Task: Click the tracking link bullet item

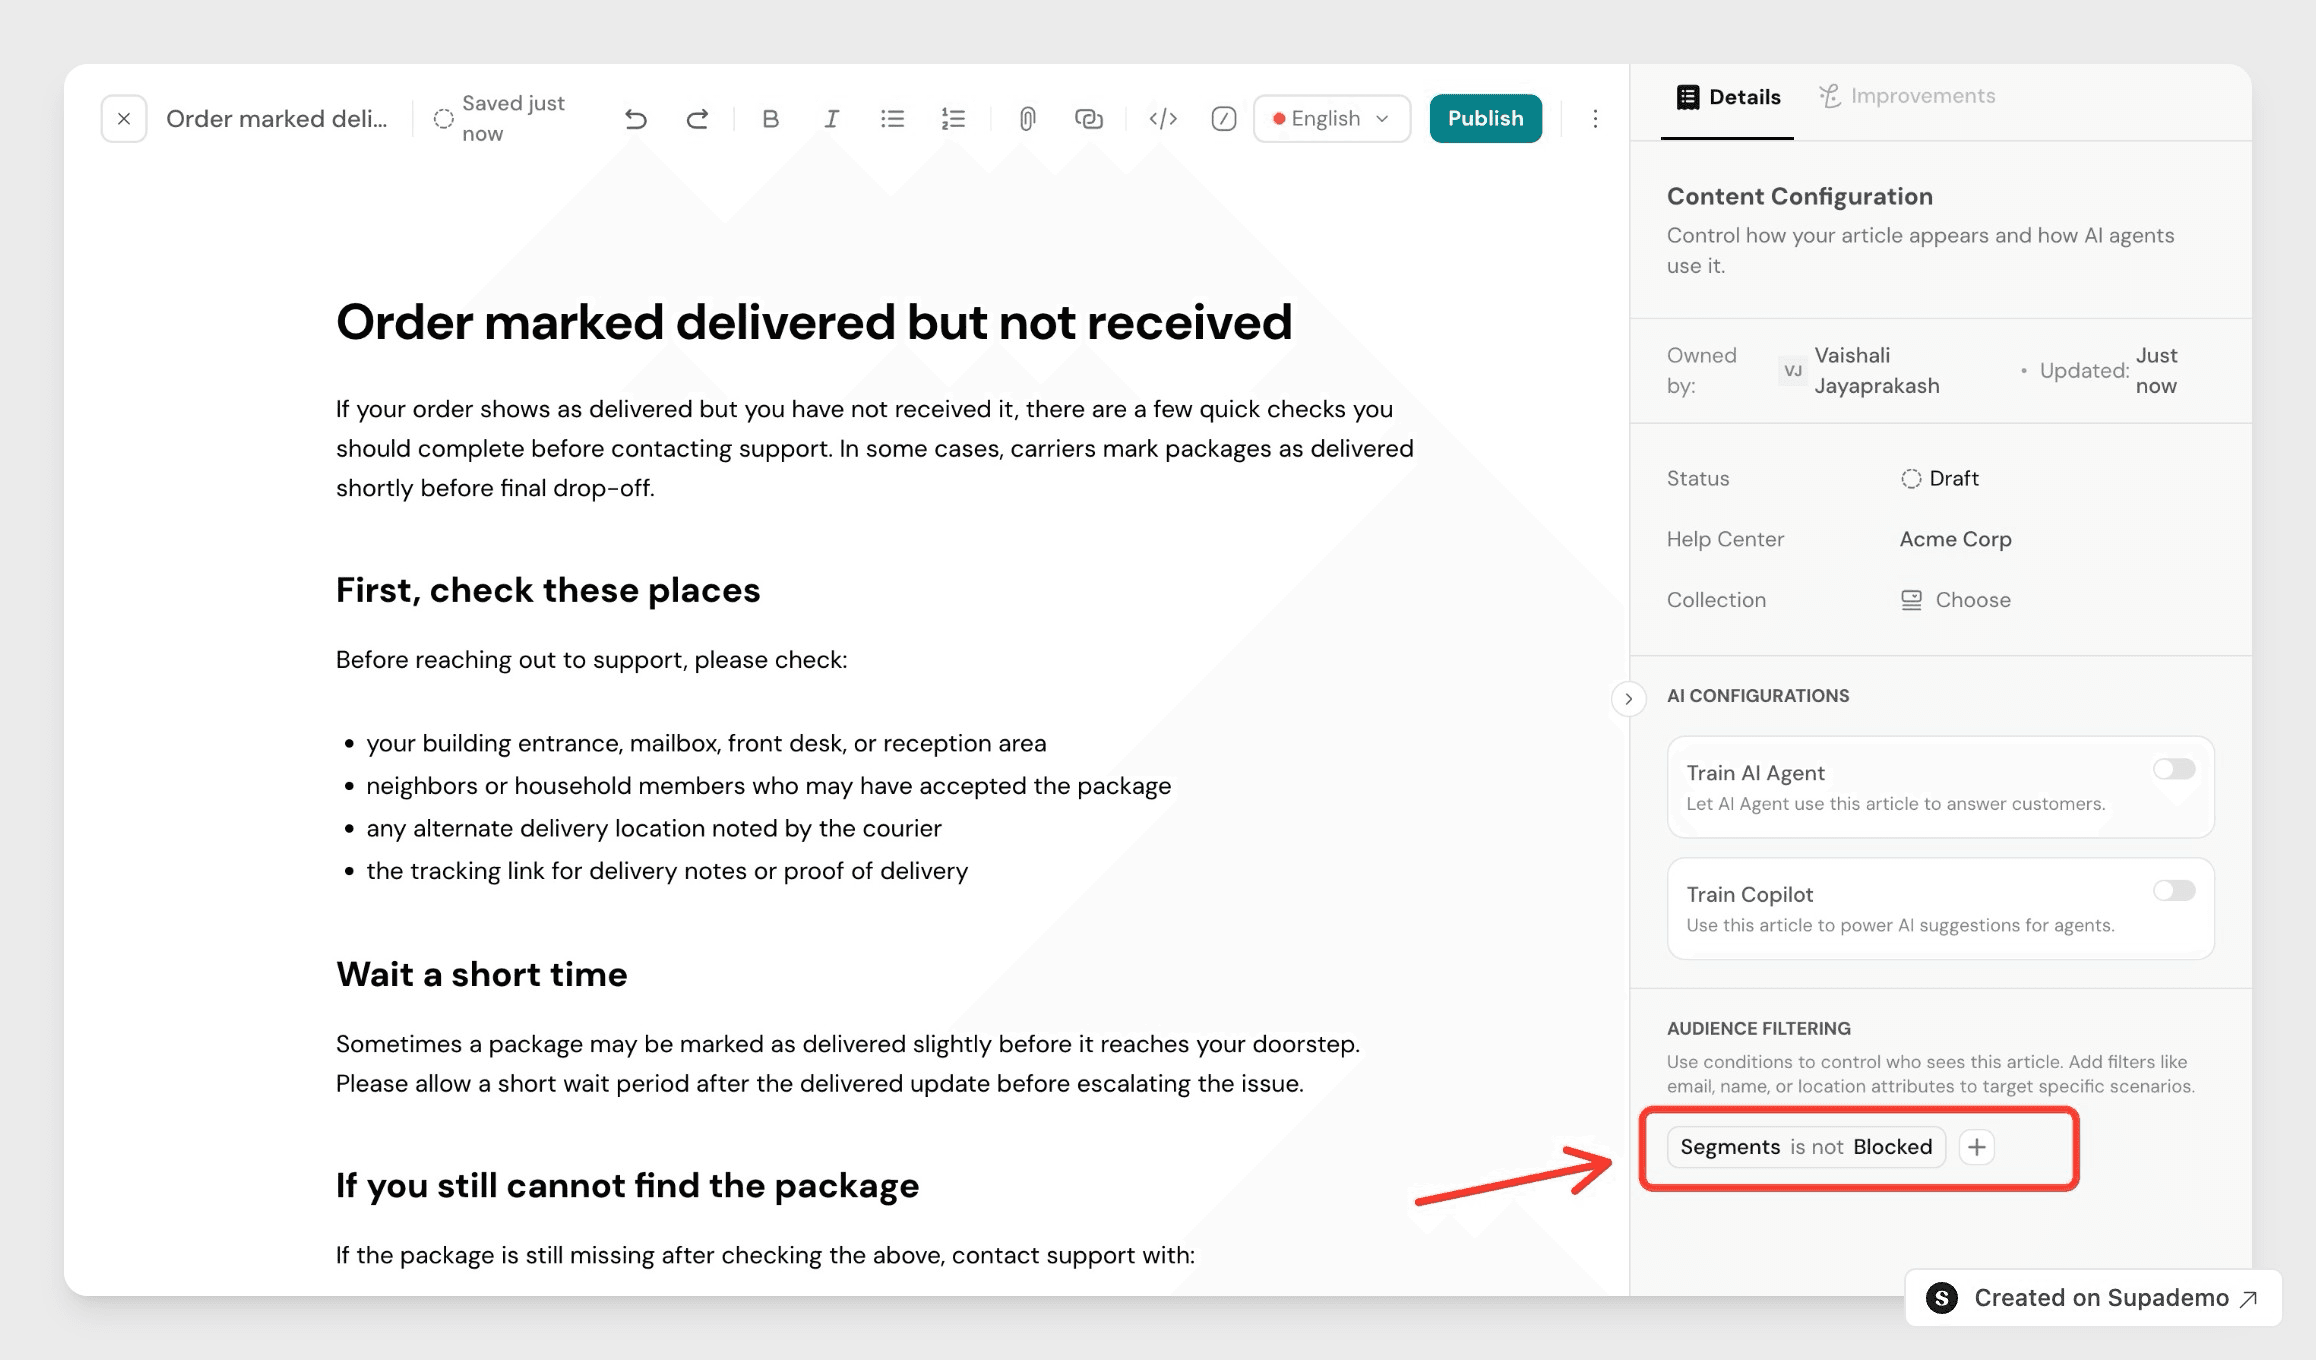Action: click(x=667, y=871)
